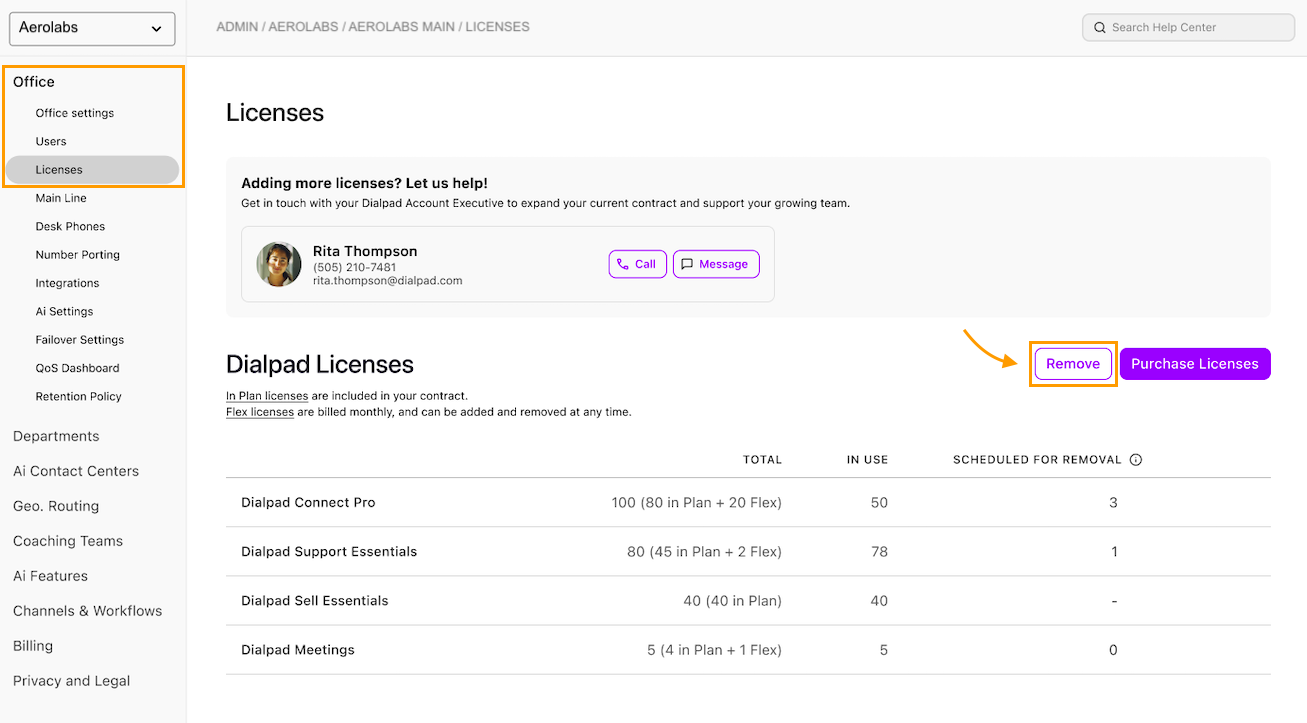Select Dialpad Sell Essentials row name

click(315, 601)
